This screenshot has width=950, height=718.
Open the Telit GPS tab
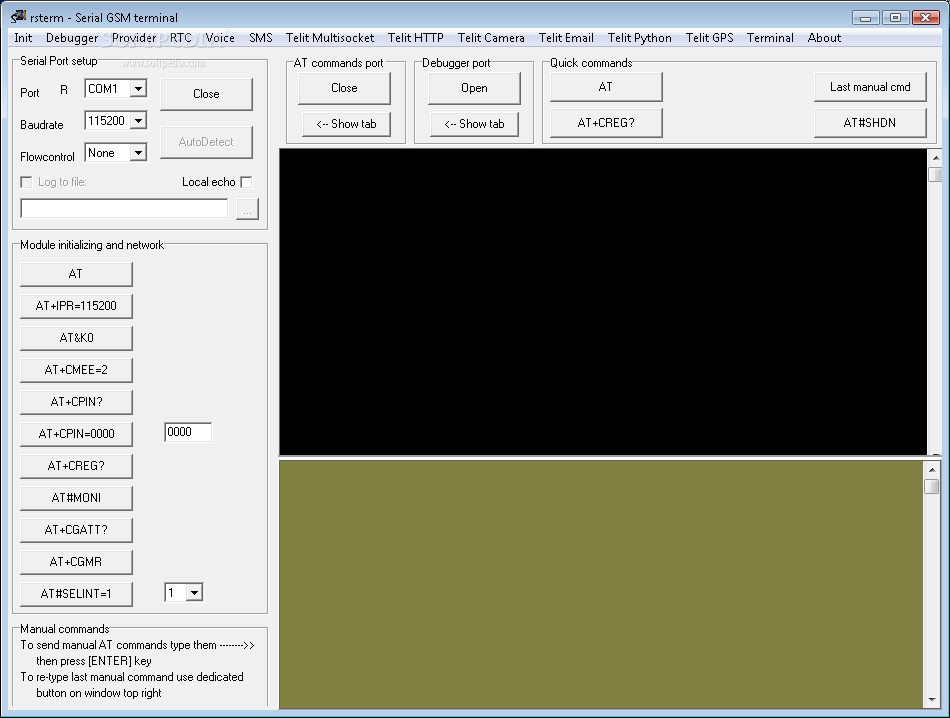pyautogui.click(x=709, y=38)
